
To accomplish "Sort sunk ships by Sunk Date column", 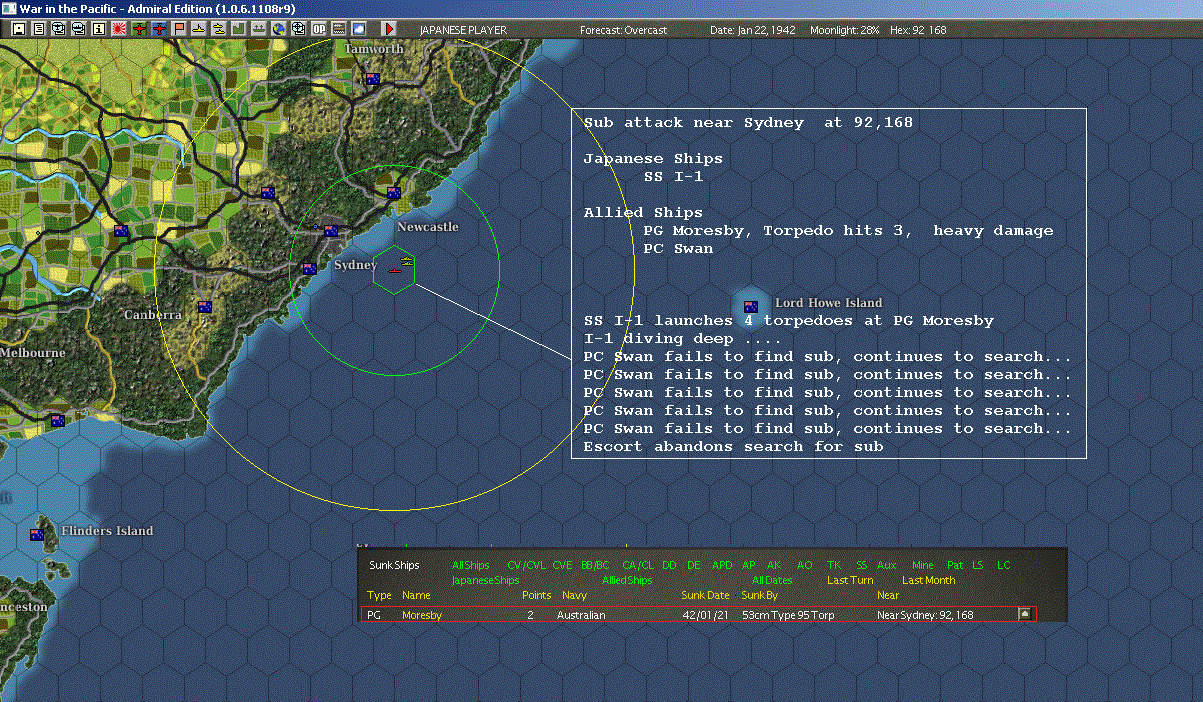I will [706, 595].
